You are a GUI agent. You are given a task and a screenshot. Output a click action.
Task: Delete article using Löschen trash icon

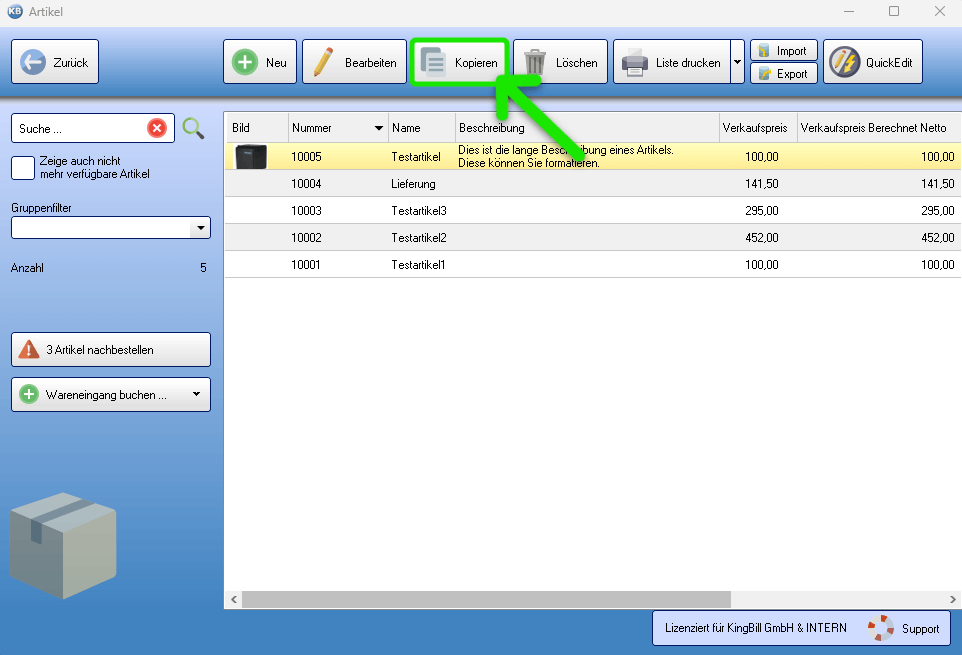click(560, 62)
